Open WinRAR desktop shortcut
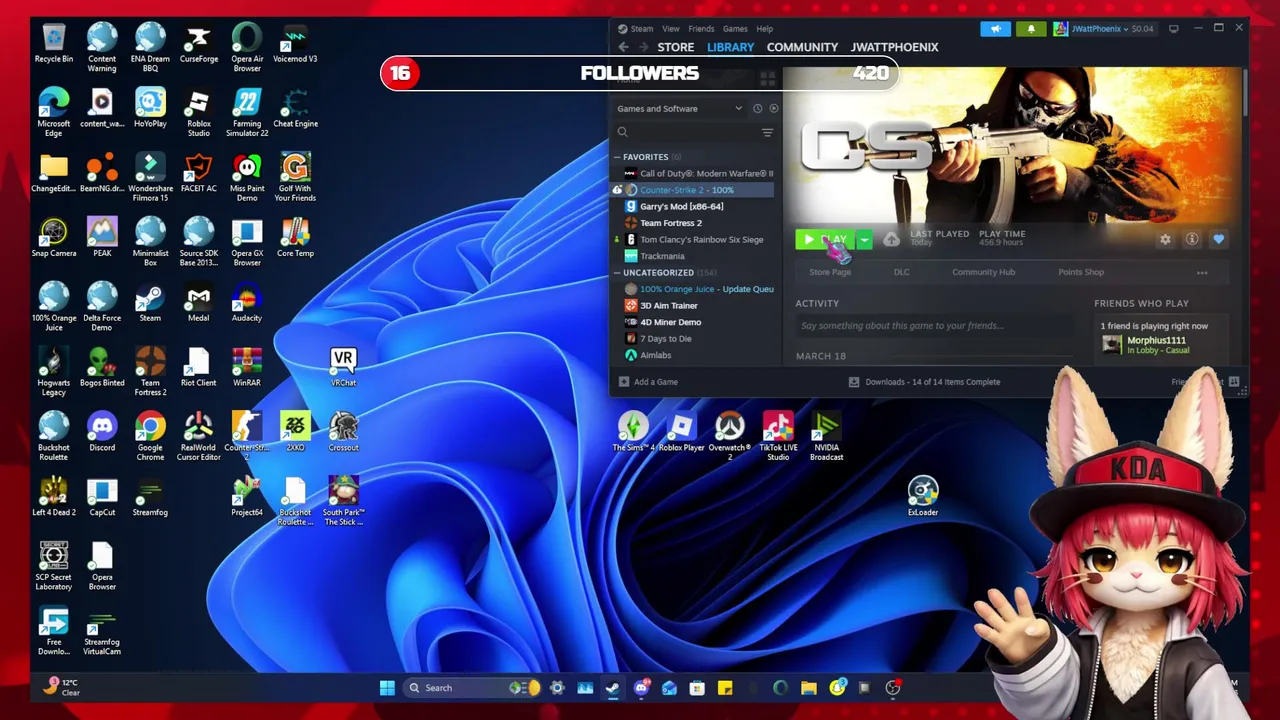This screenshot has width=1280, height=720. pos(247,368)
